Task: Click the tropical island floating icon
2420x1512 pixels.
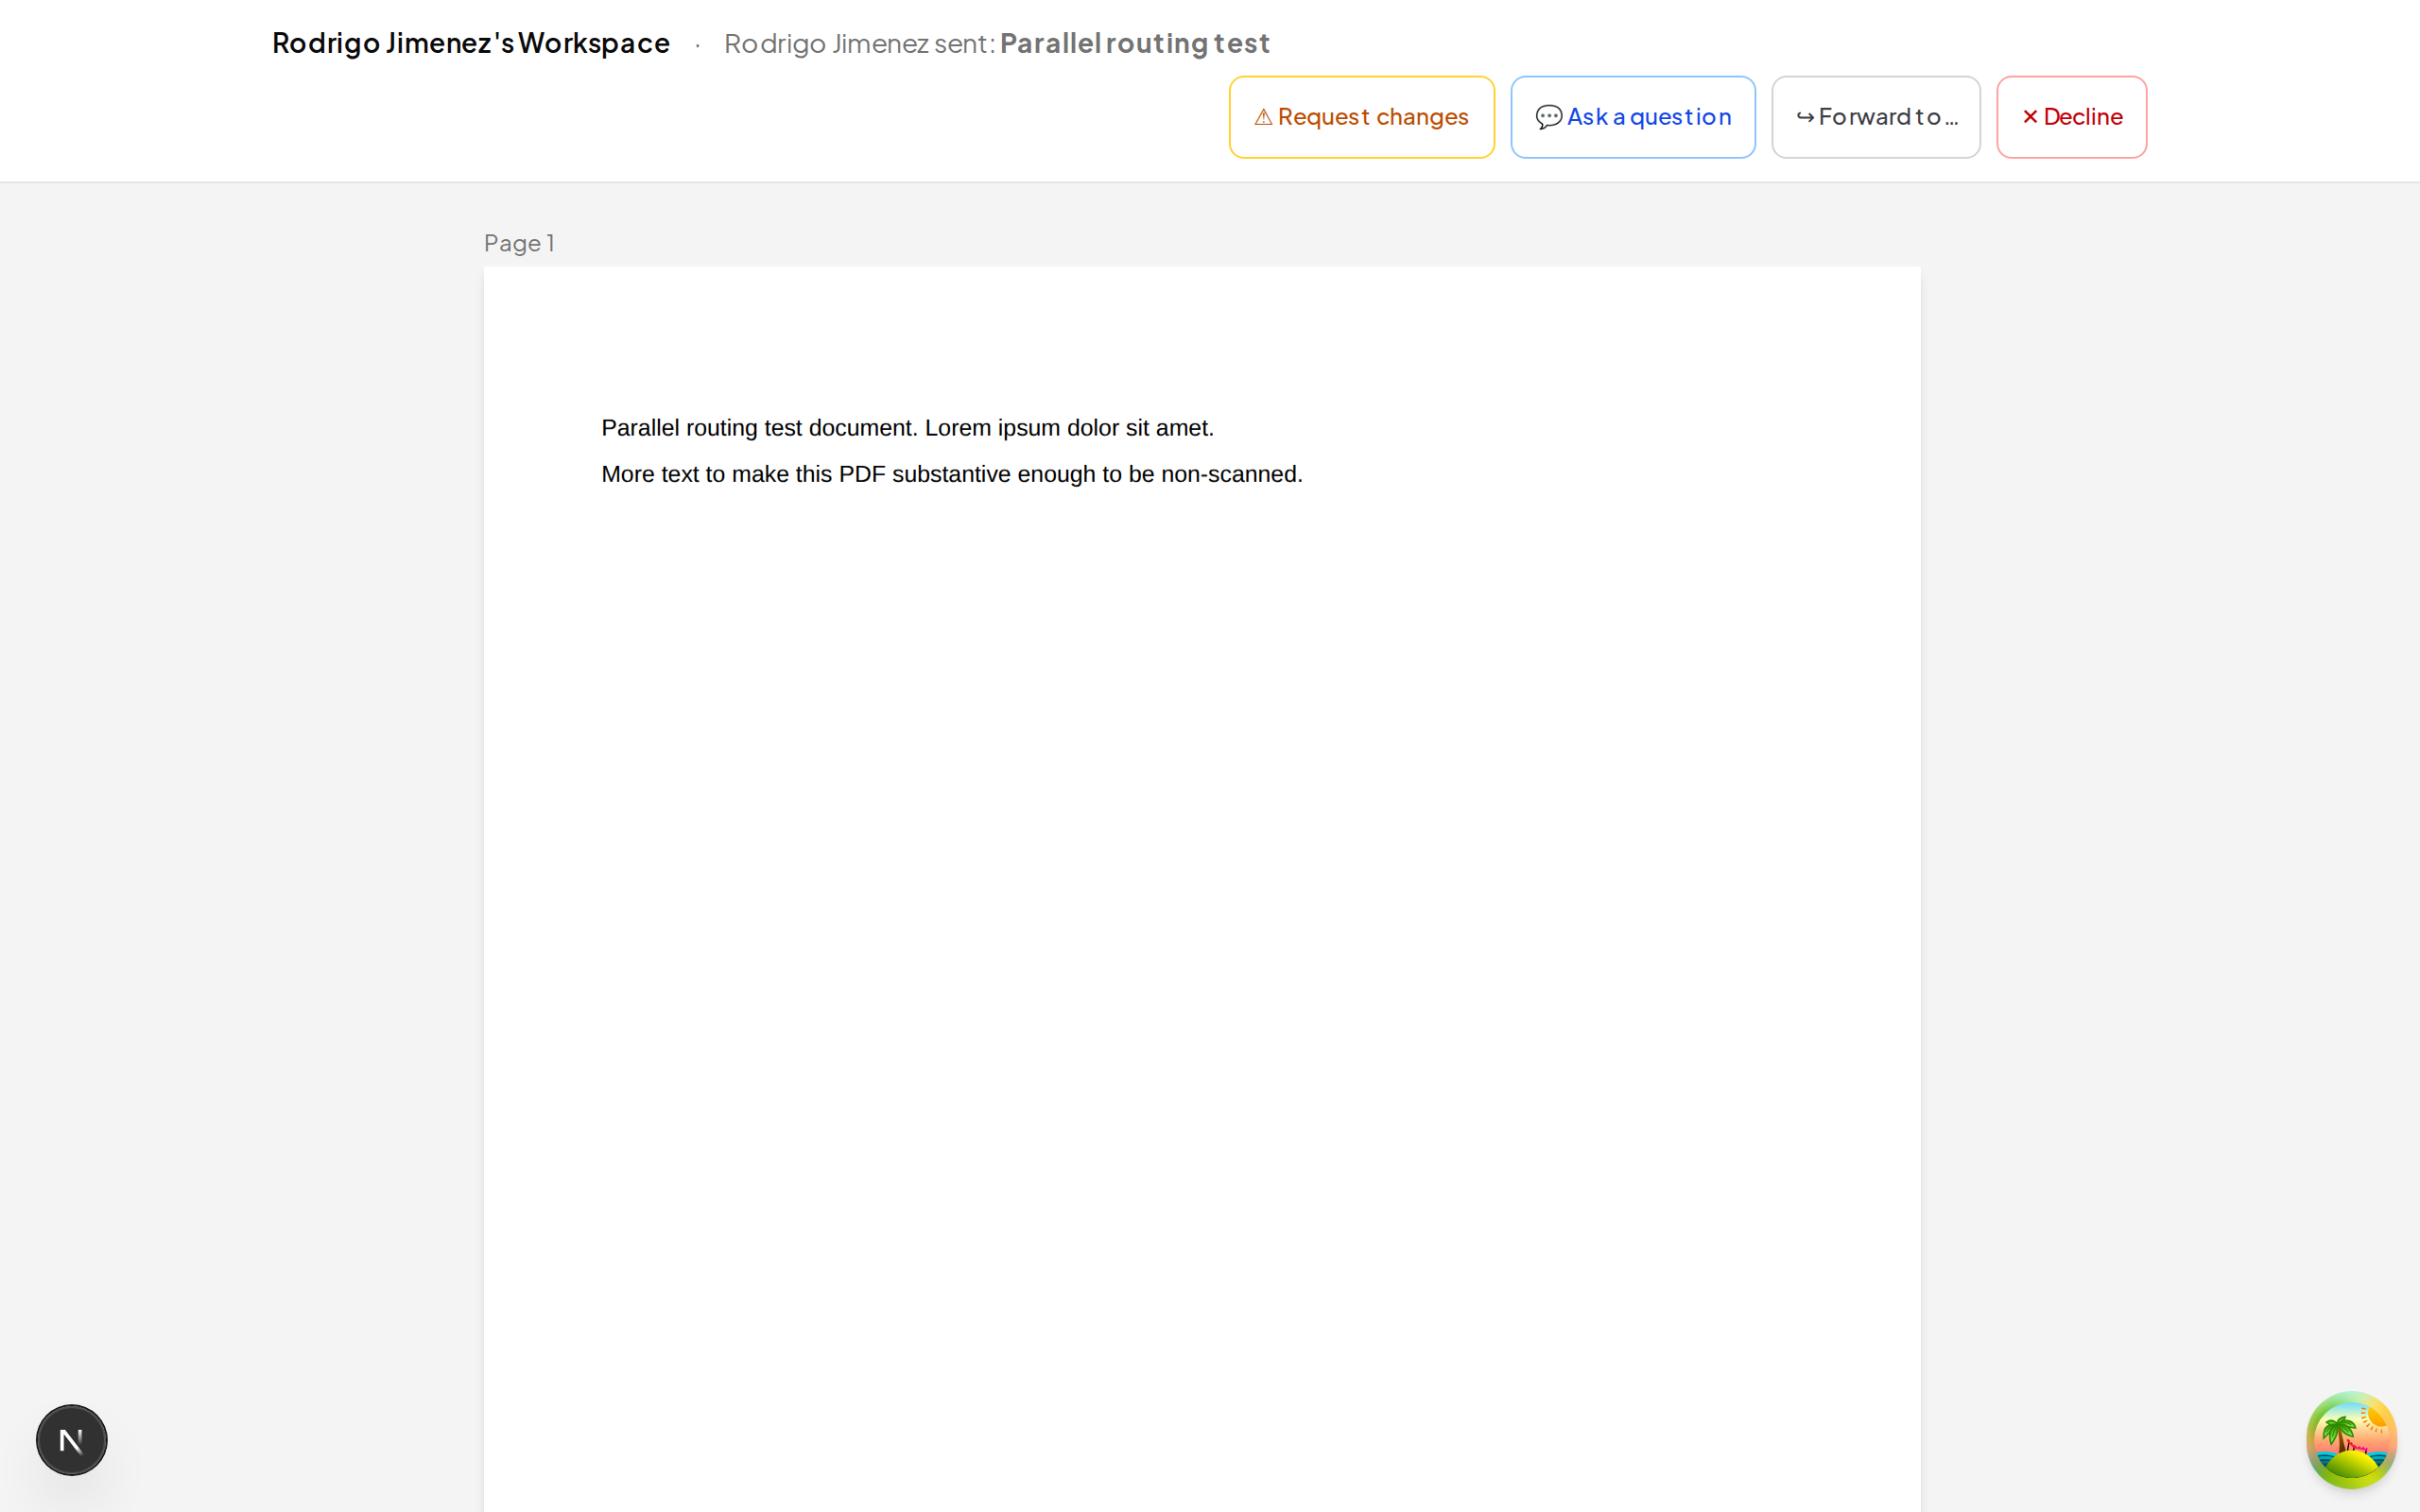Action: click(2351, 1440)
